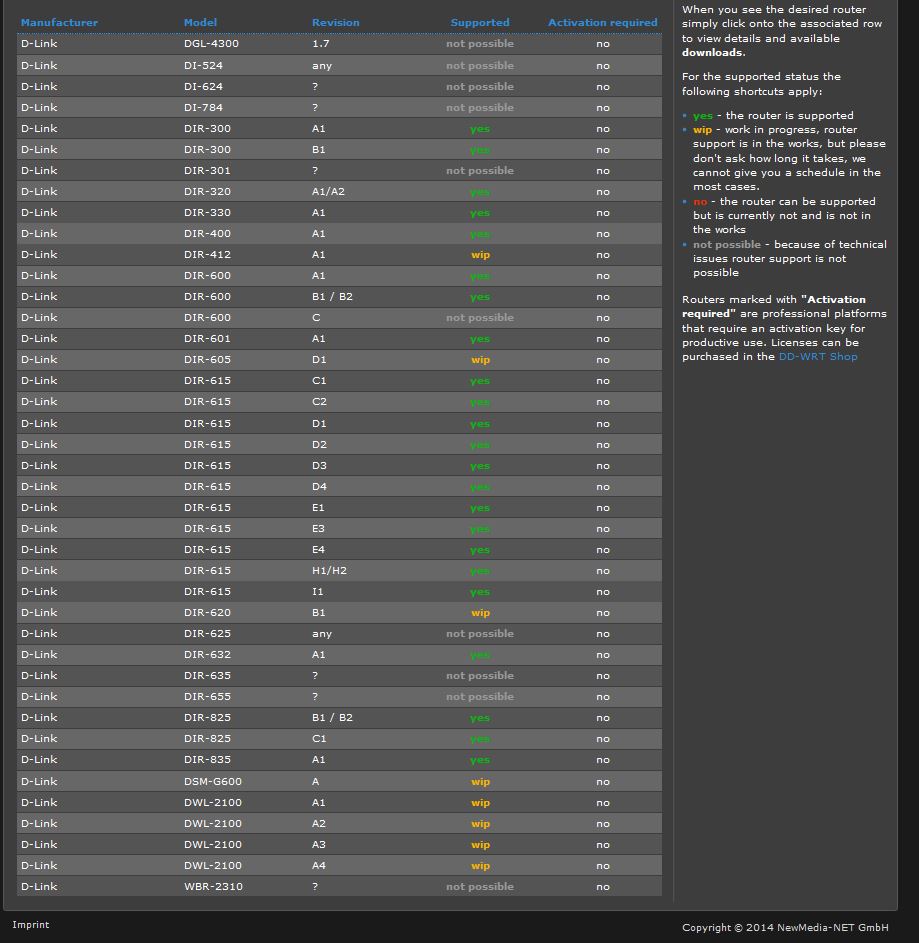
Task: Select the DIR-301 model cell
Action: pos(207,171)
